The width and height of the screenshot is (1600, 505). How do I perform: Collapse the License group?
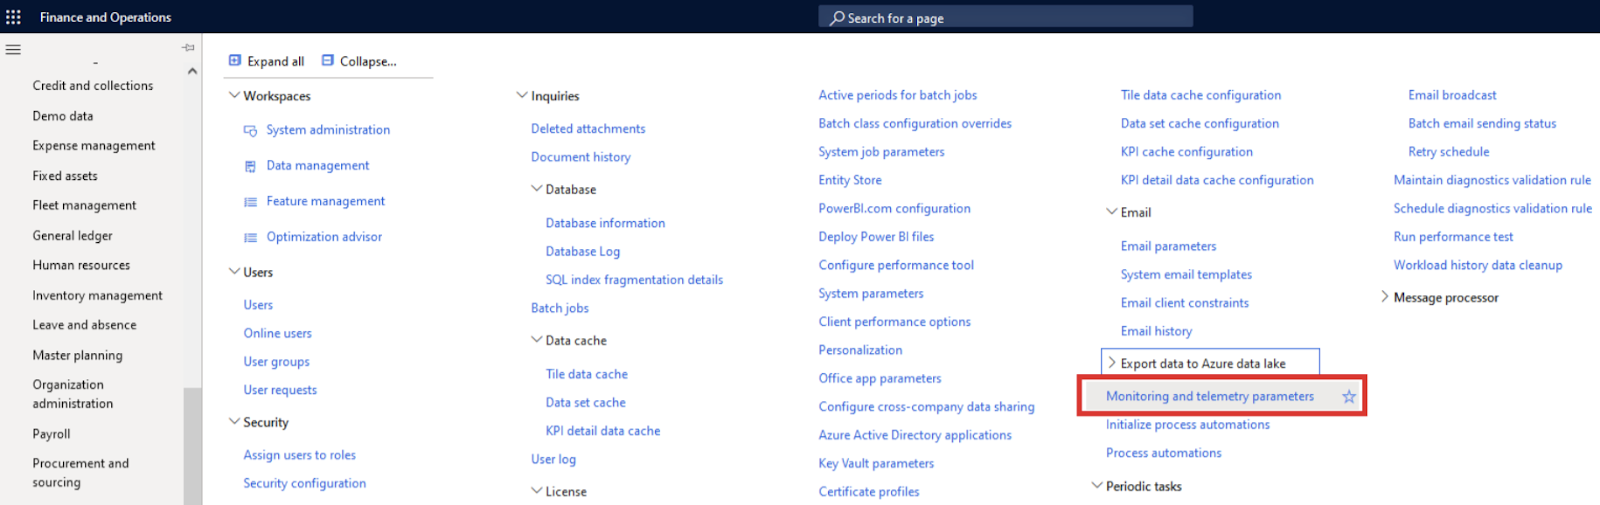pyautogui.click(x=537, y=491)
